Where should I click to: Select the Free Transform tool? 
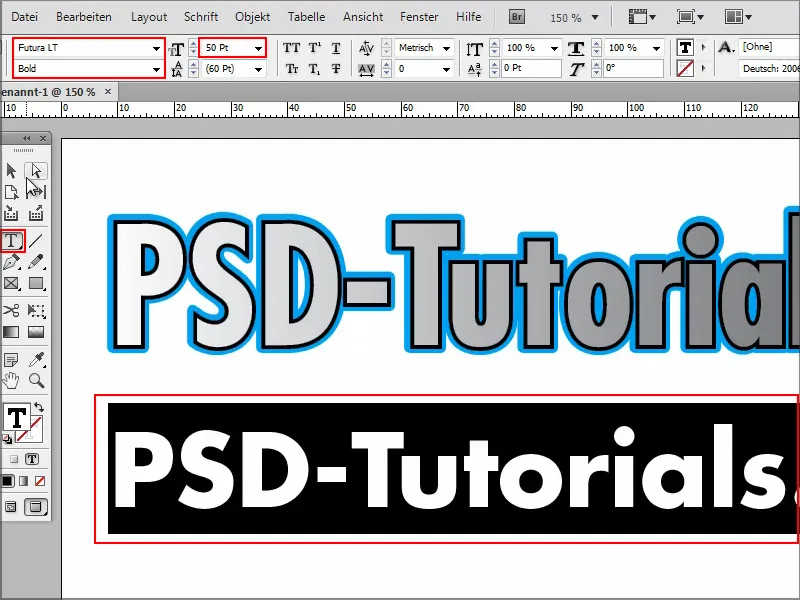[36, 310]
